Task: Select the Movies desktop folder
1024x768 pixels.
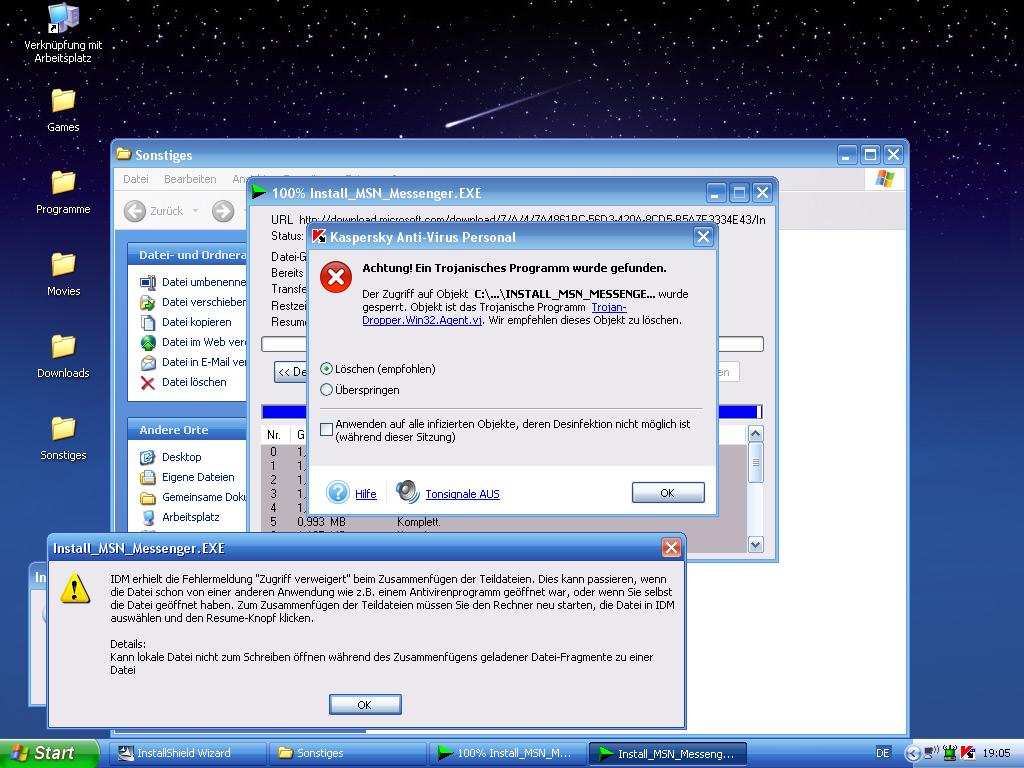Action: [63, 274]
